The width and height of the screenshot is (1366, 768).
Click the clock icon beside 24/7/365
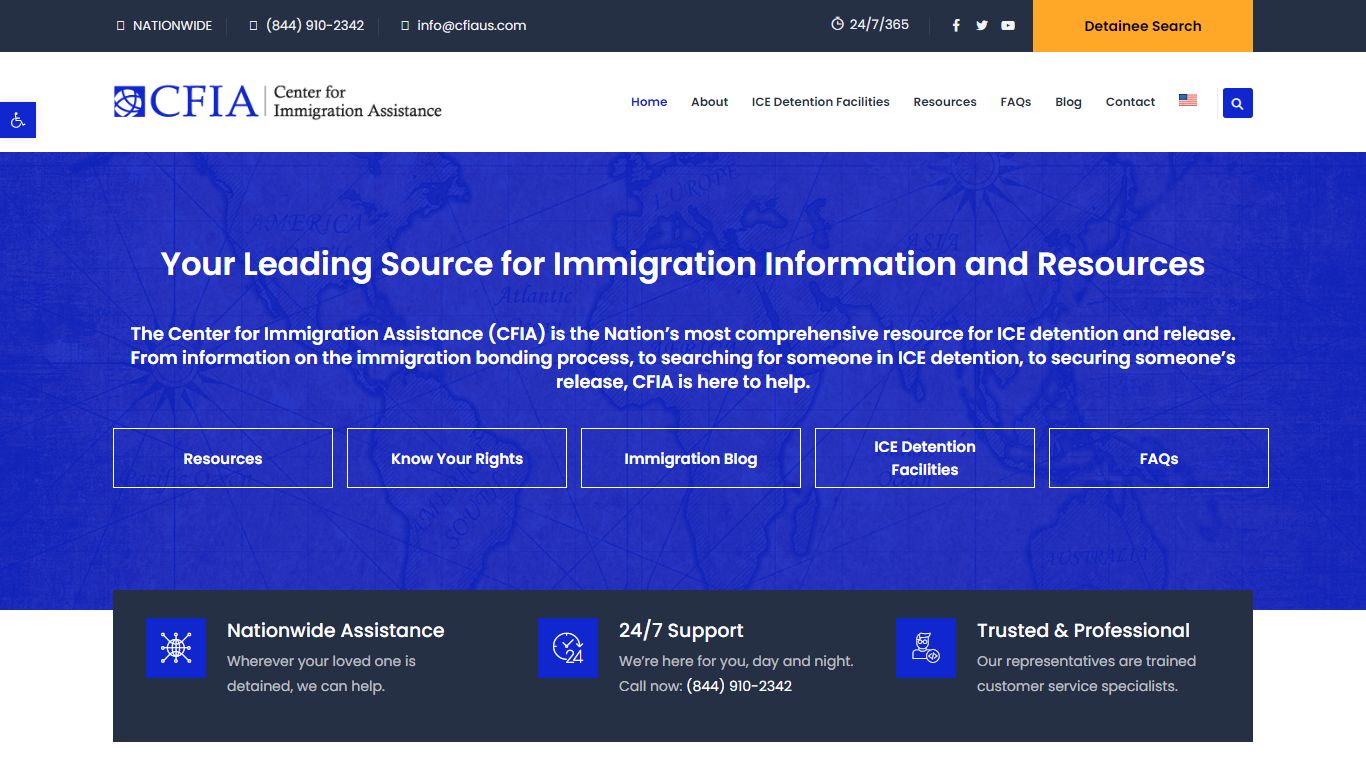(x=838, y=24)
